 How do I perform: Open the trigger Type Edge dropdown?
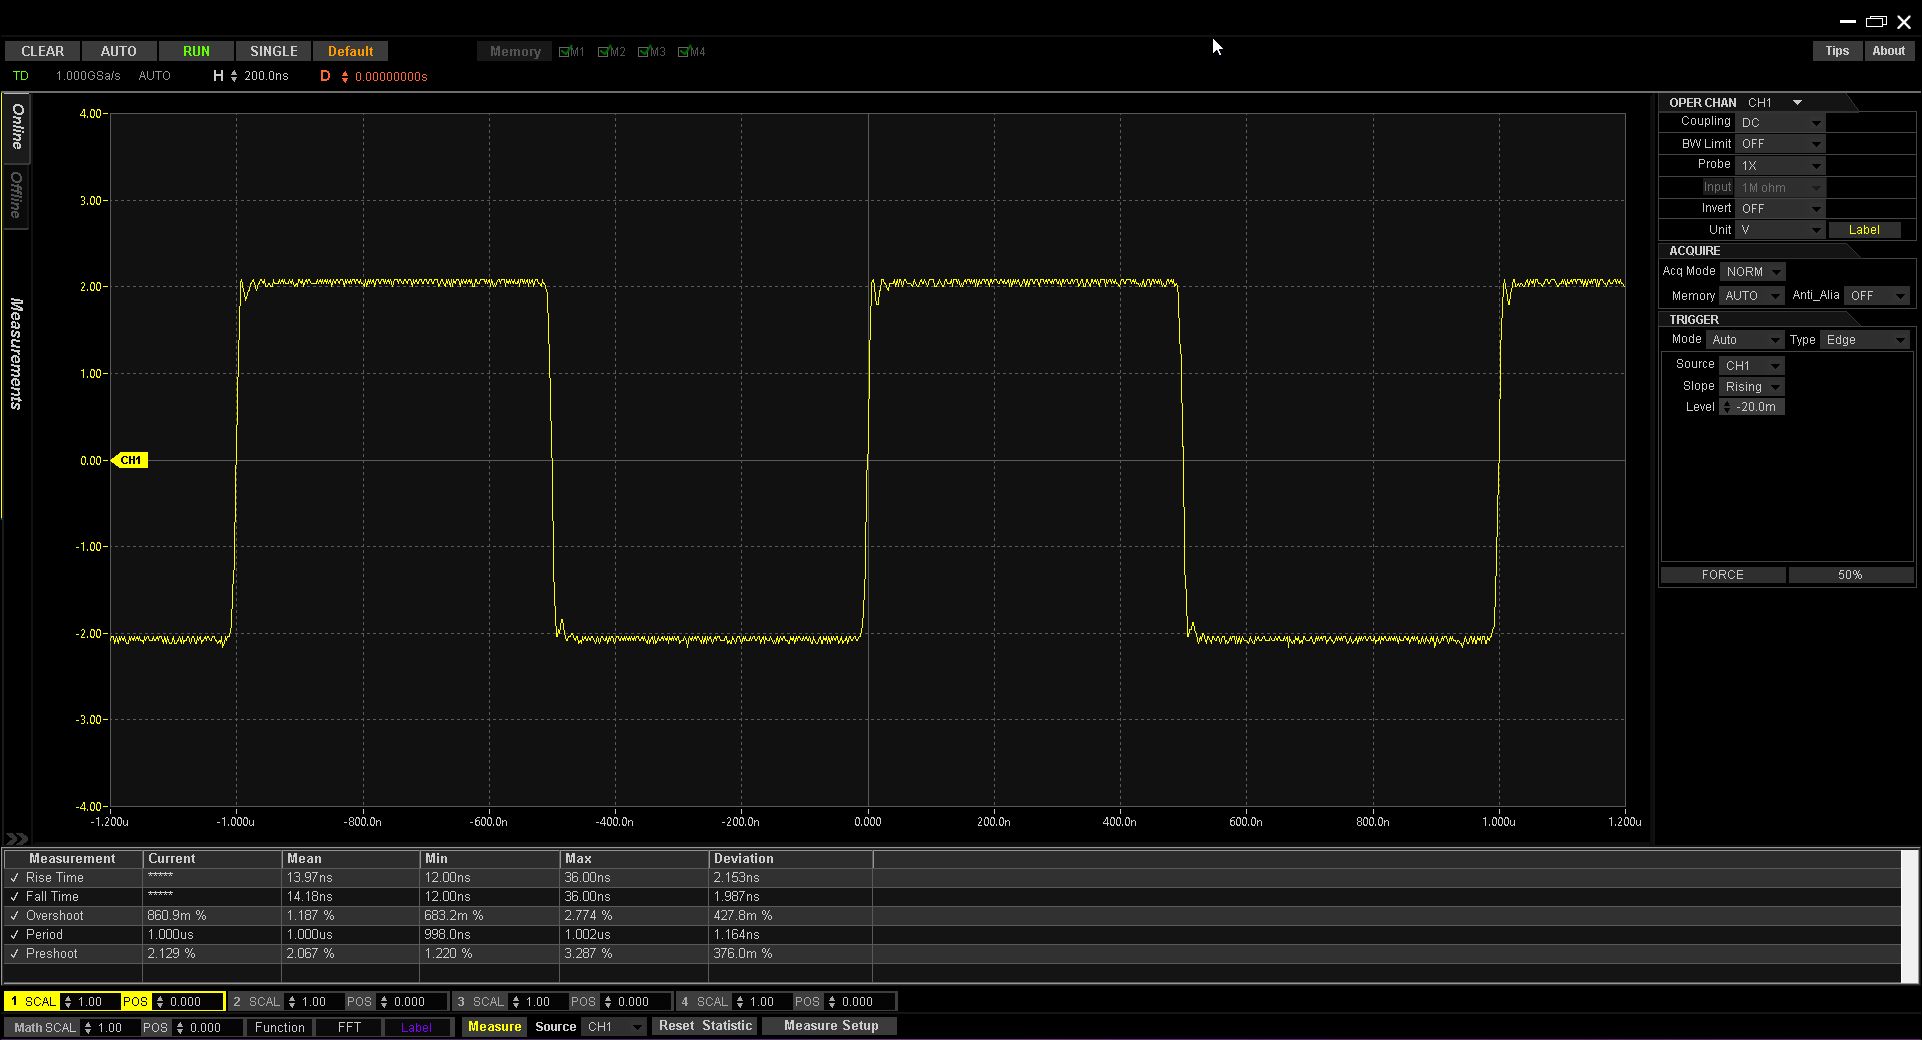1865,340
